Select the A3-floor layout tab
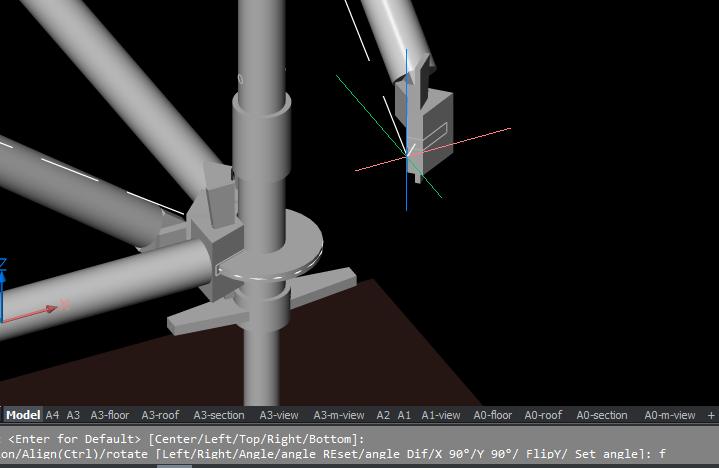This screenshot has height=468, width=719. tap(110, 415)
